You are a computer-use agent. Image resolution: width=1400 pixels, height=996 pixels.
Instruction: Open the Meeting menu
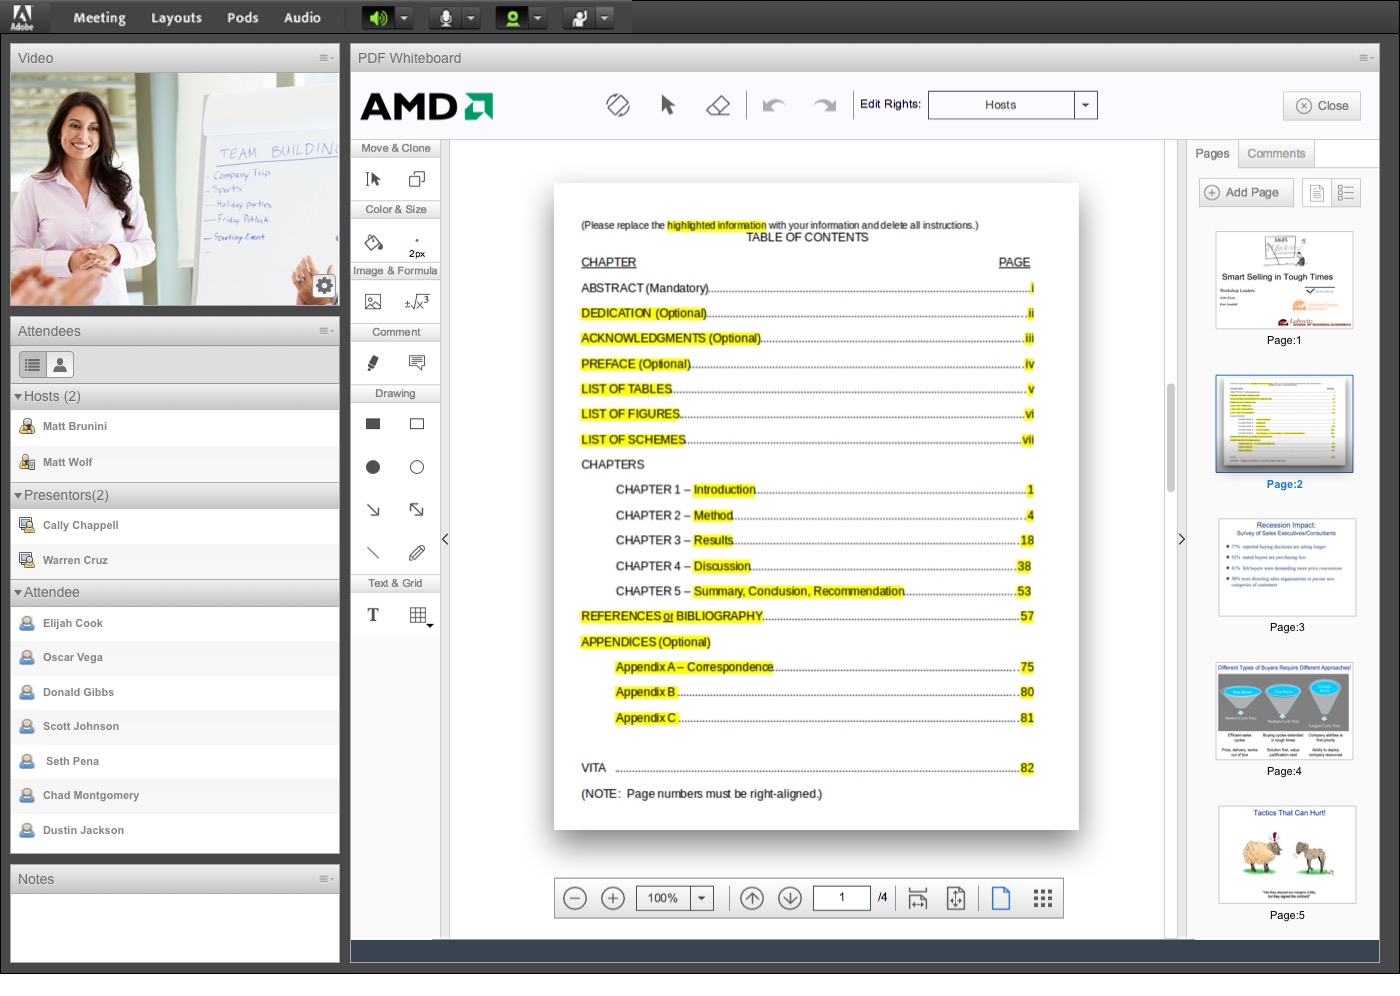(x=100, y=18)
